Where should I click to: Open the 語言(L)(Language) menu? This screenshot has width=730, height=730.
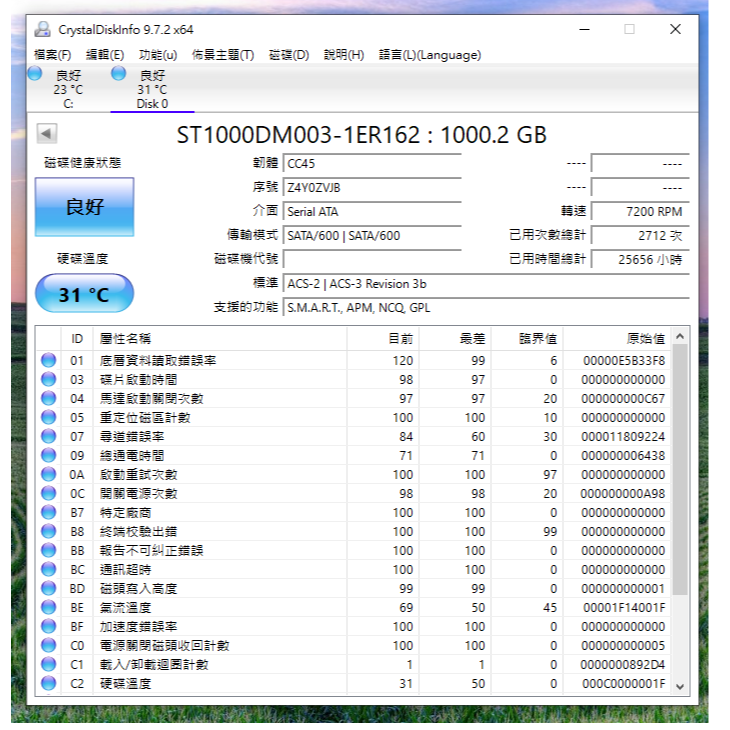tap(430, 55)
